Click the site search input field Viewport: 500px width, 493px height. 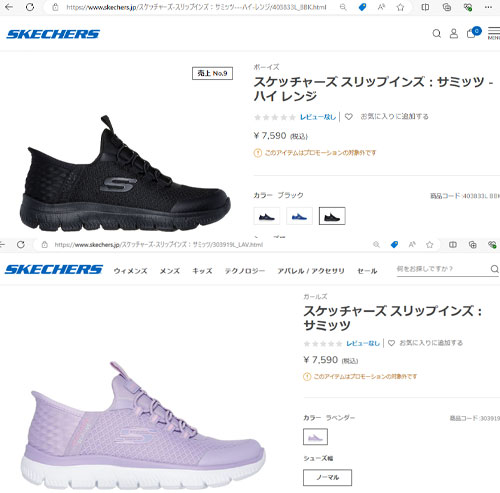443,269
